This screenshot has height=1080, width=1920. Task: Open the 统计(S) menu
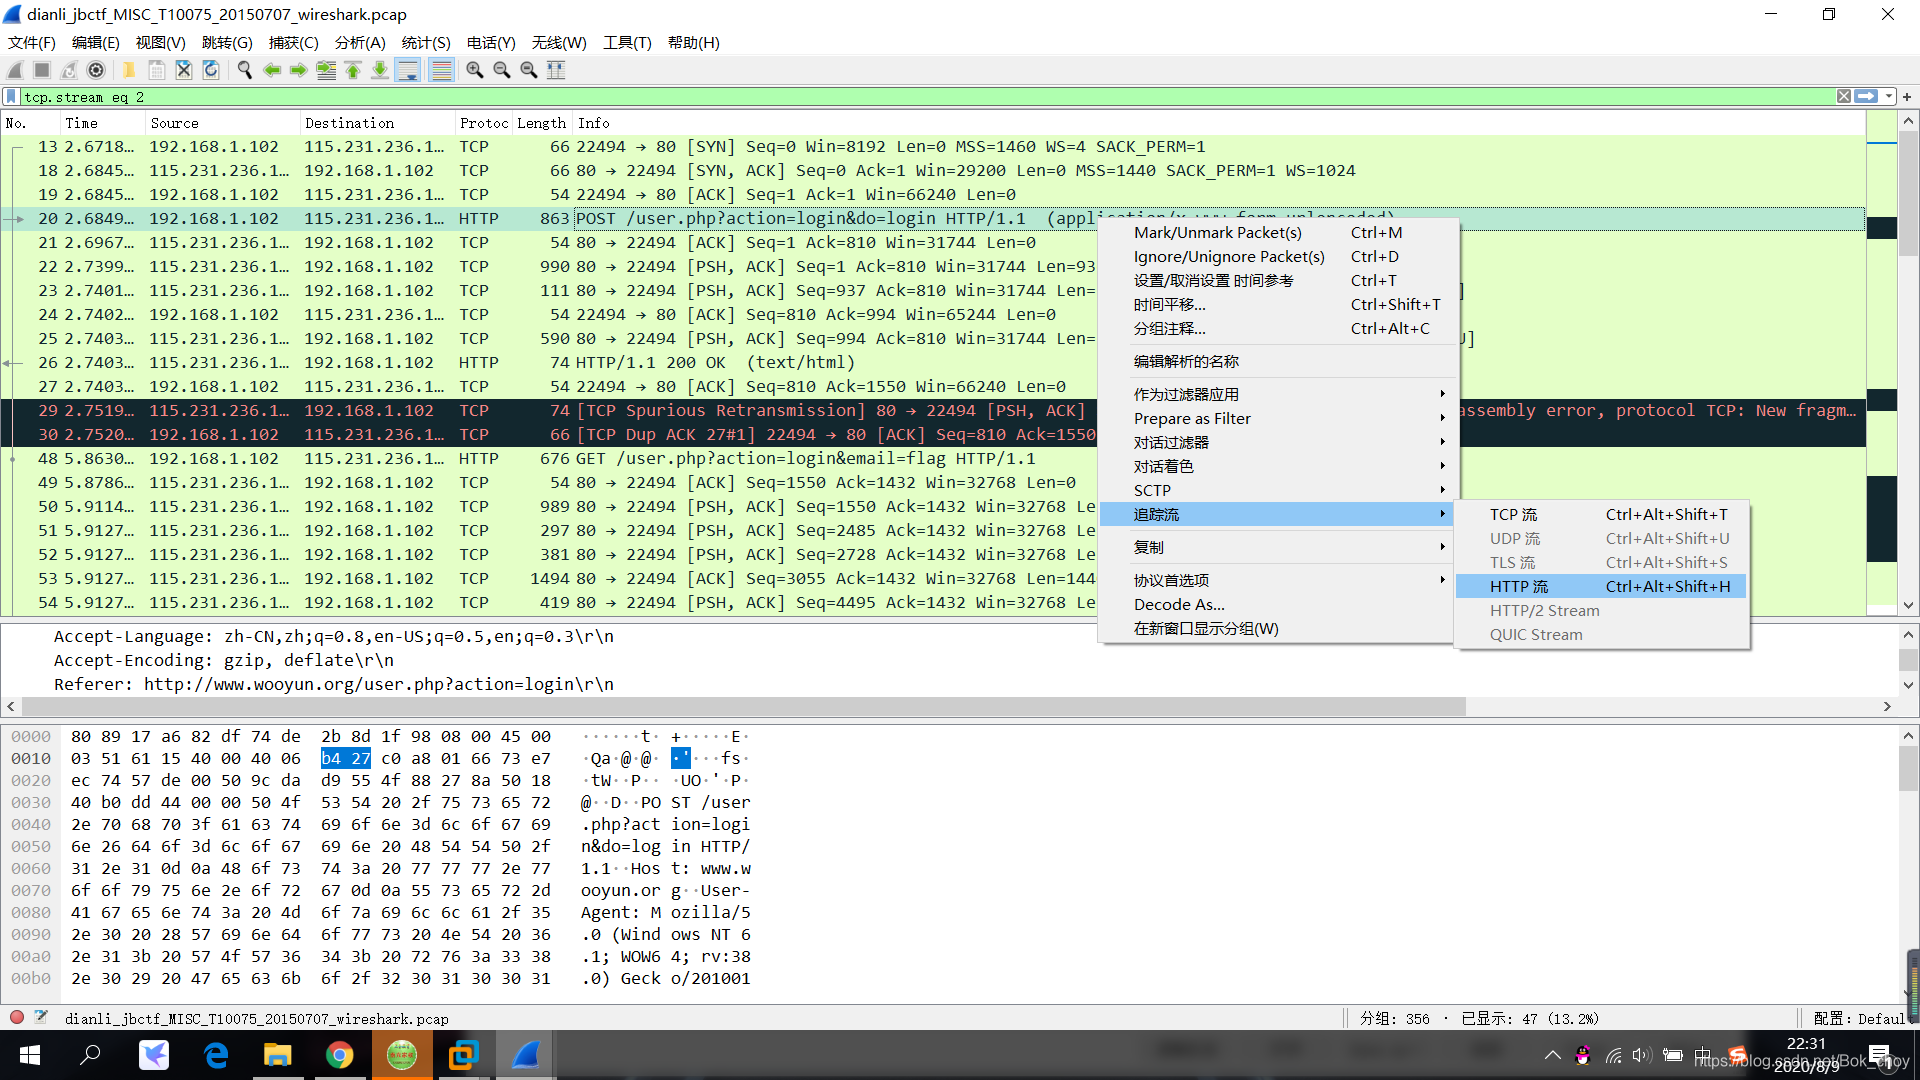426,43
